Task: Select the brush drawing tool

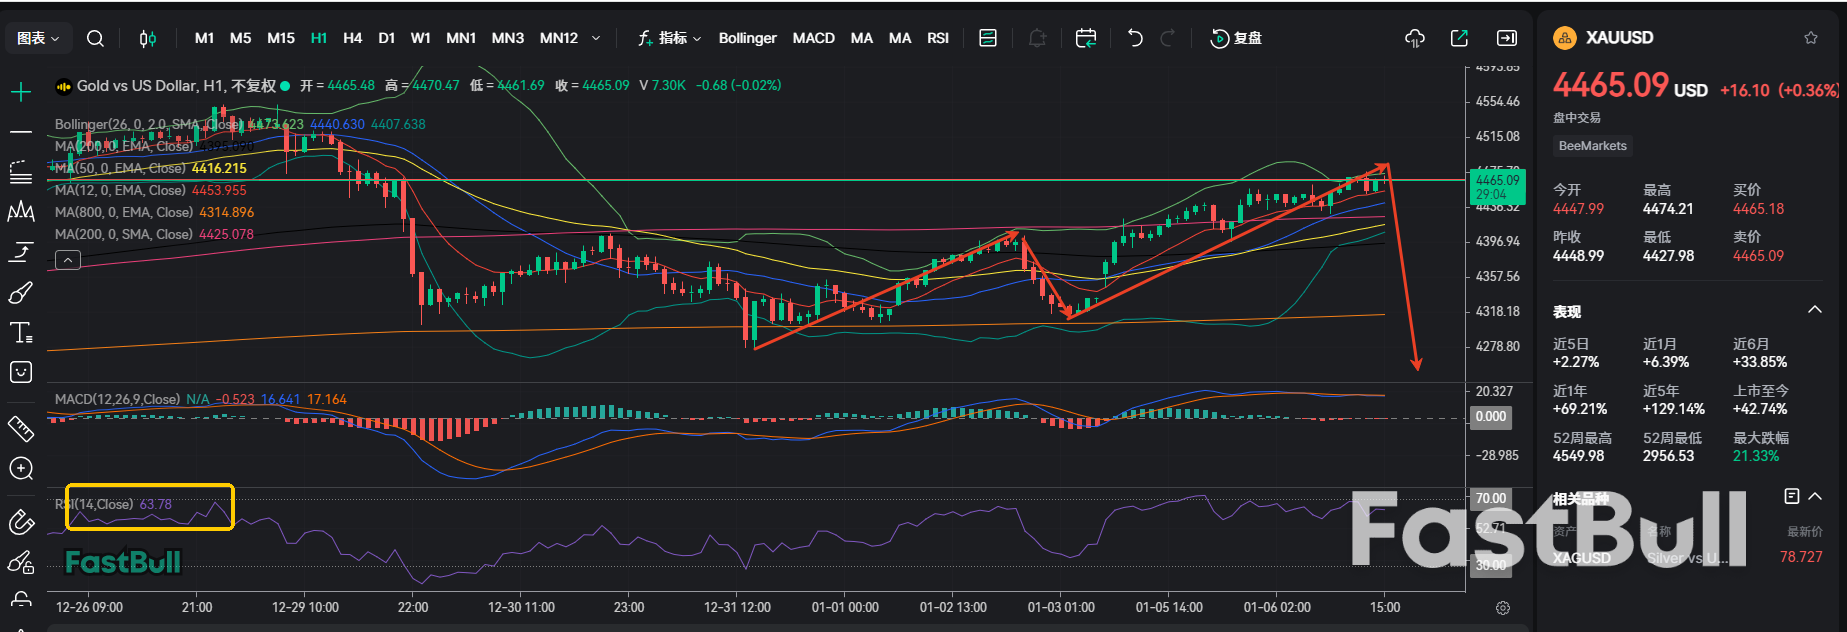Action: pyautogui.click(x=21, y=293)
